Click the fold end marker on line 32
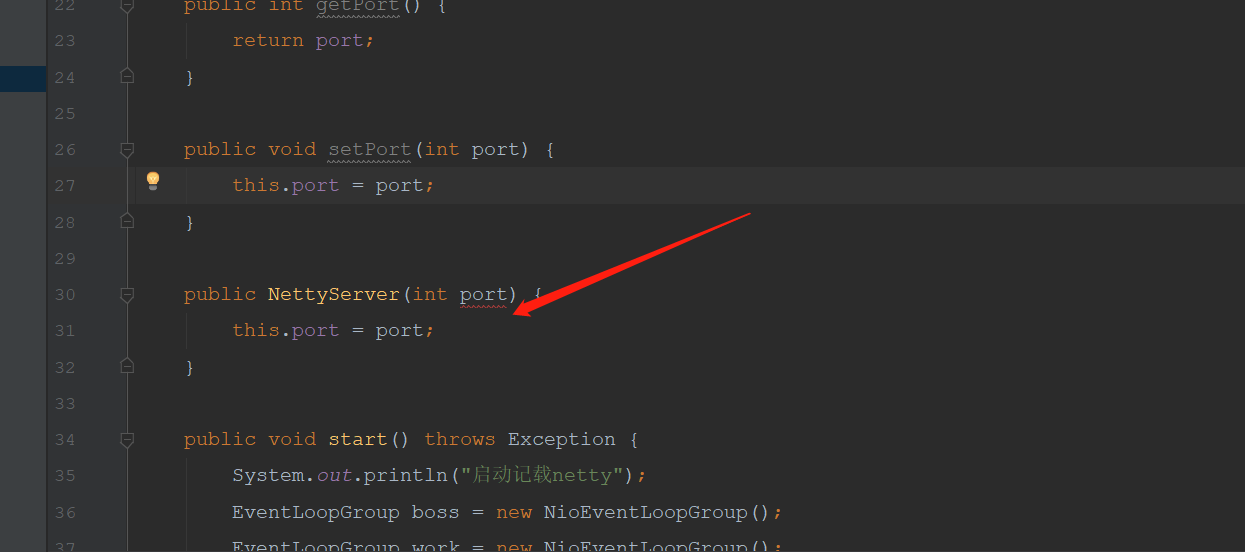The height and width of the screenshot is (552, 1245). point(127,366)
